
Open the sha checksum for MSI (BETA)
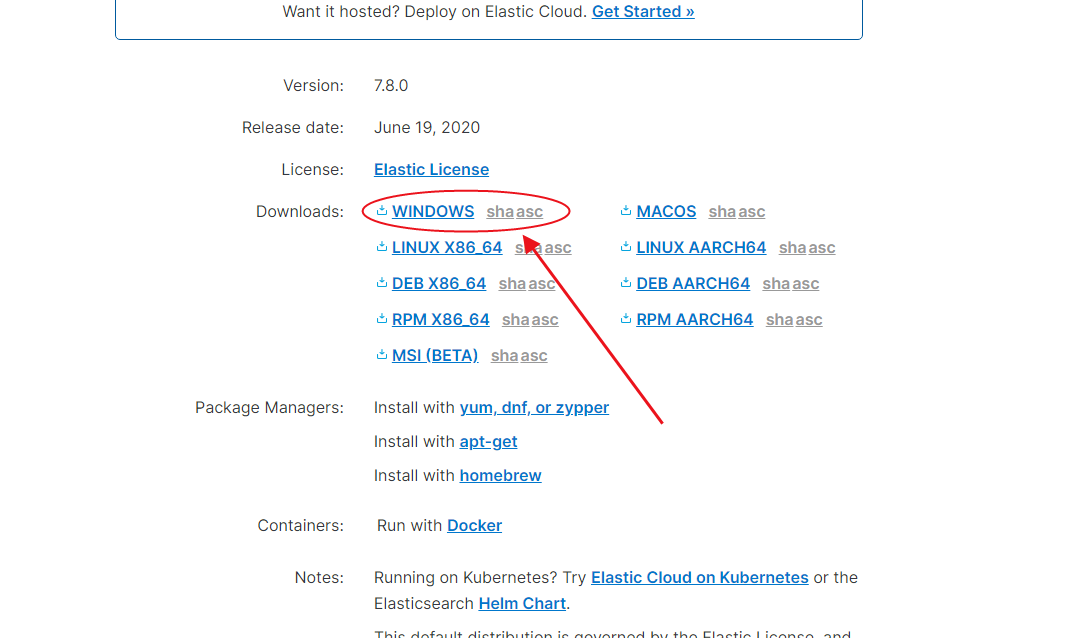tap(505, 356)
